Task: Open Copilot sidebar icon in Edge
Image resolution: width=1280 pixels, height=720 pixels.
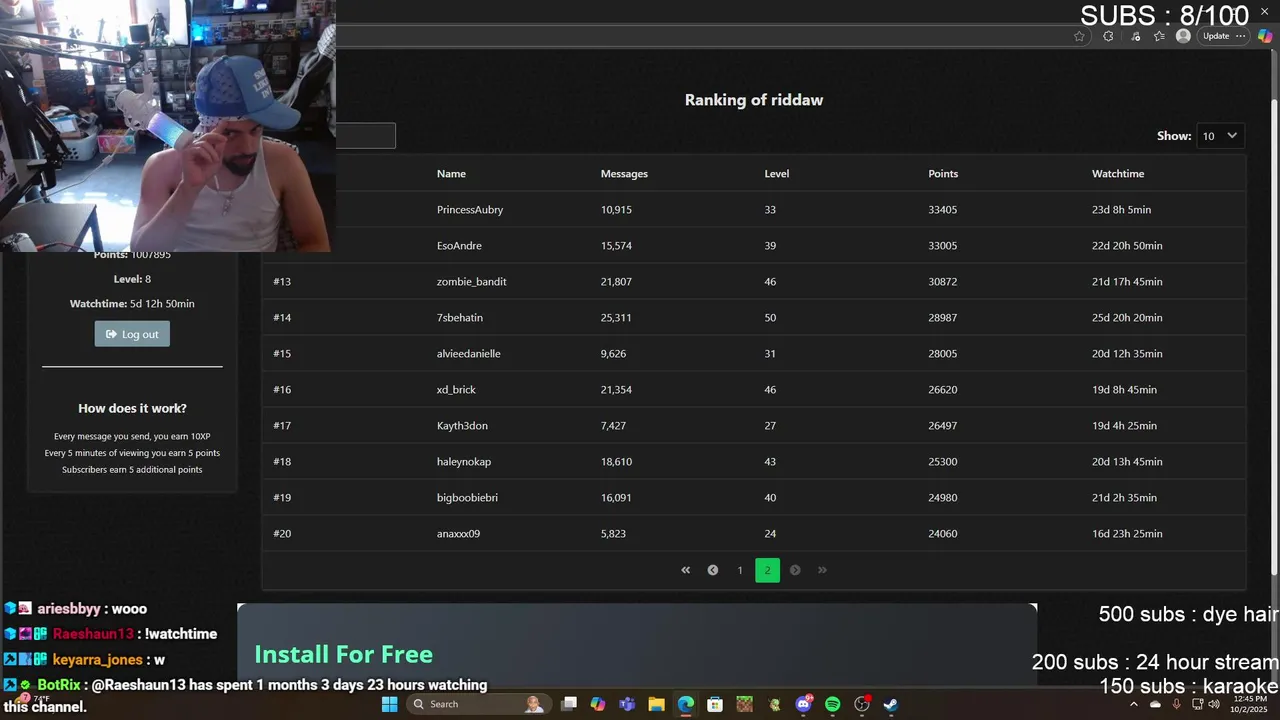Action: (x=1265, y=36)
